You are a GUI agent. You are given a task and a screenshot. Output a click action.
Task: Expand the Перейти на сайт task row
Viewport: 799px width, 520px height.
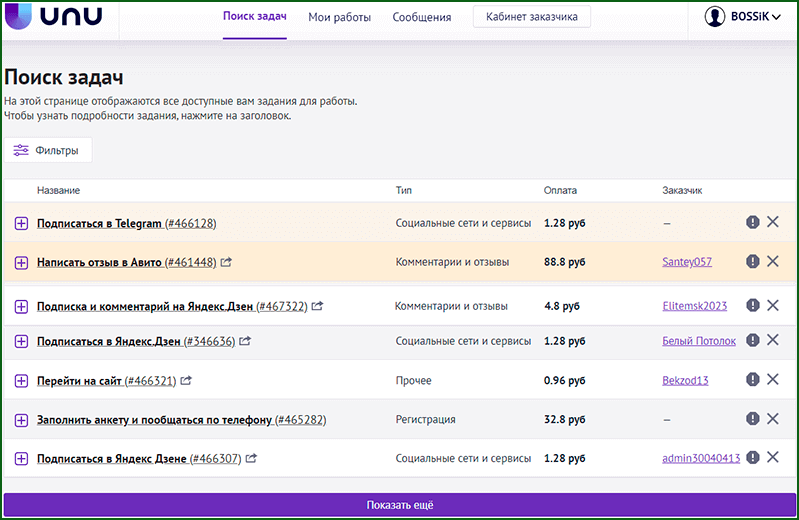[21, 381]
